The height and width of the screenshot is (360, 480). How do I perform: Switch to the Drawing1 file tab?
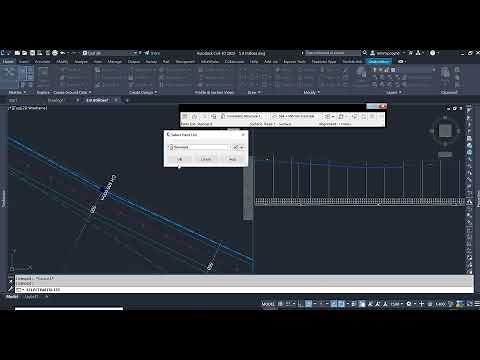tap(55, 100)
